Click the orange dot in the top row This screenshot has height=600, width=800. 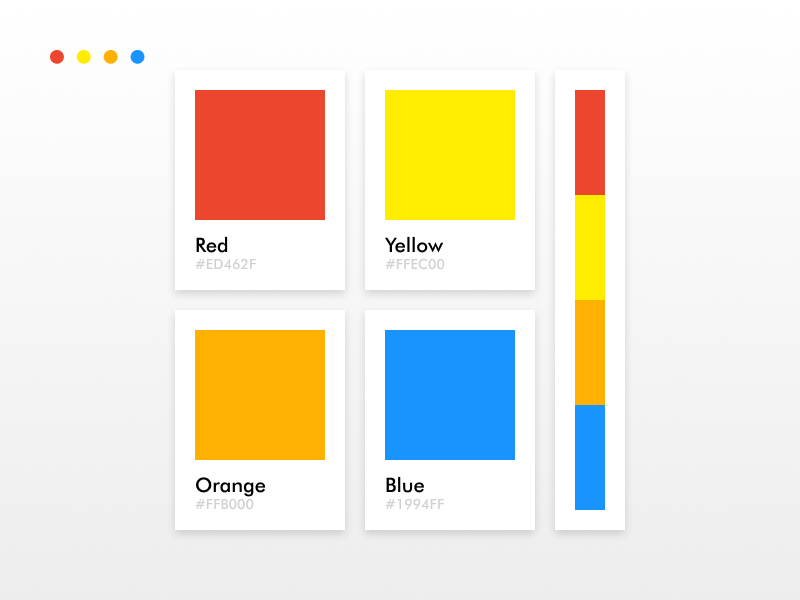(111, 57)
